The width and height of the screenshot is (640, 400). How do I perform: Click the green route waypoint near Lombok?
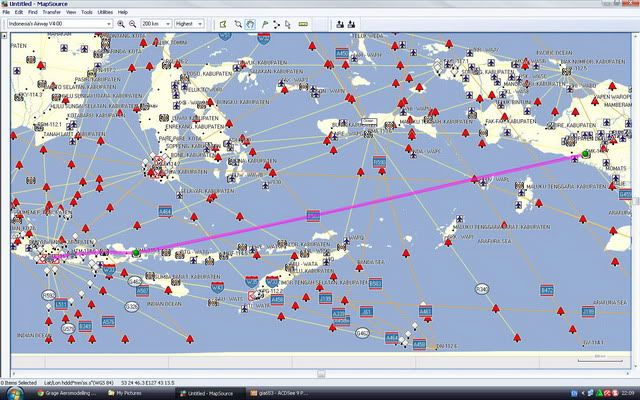[136, 253]
